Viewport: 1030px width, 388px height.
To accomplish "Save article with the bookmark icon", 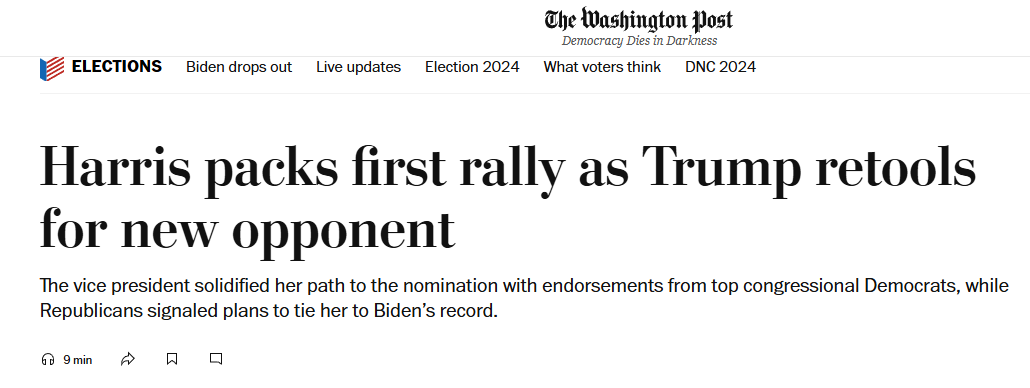I will 172,359.
